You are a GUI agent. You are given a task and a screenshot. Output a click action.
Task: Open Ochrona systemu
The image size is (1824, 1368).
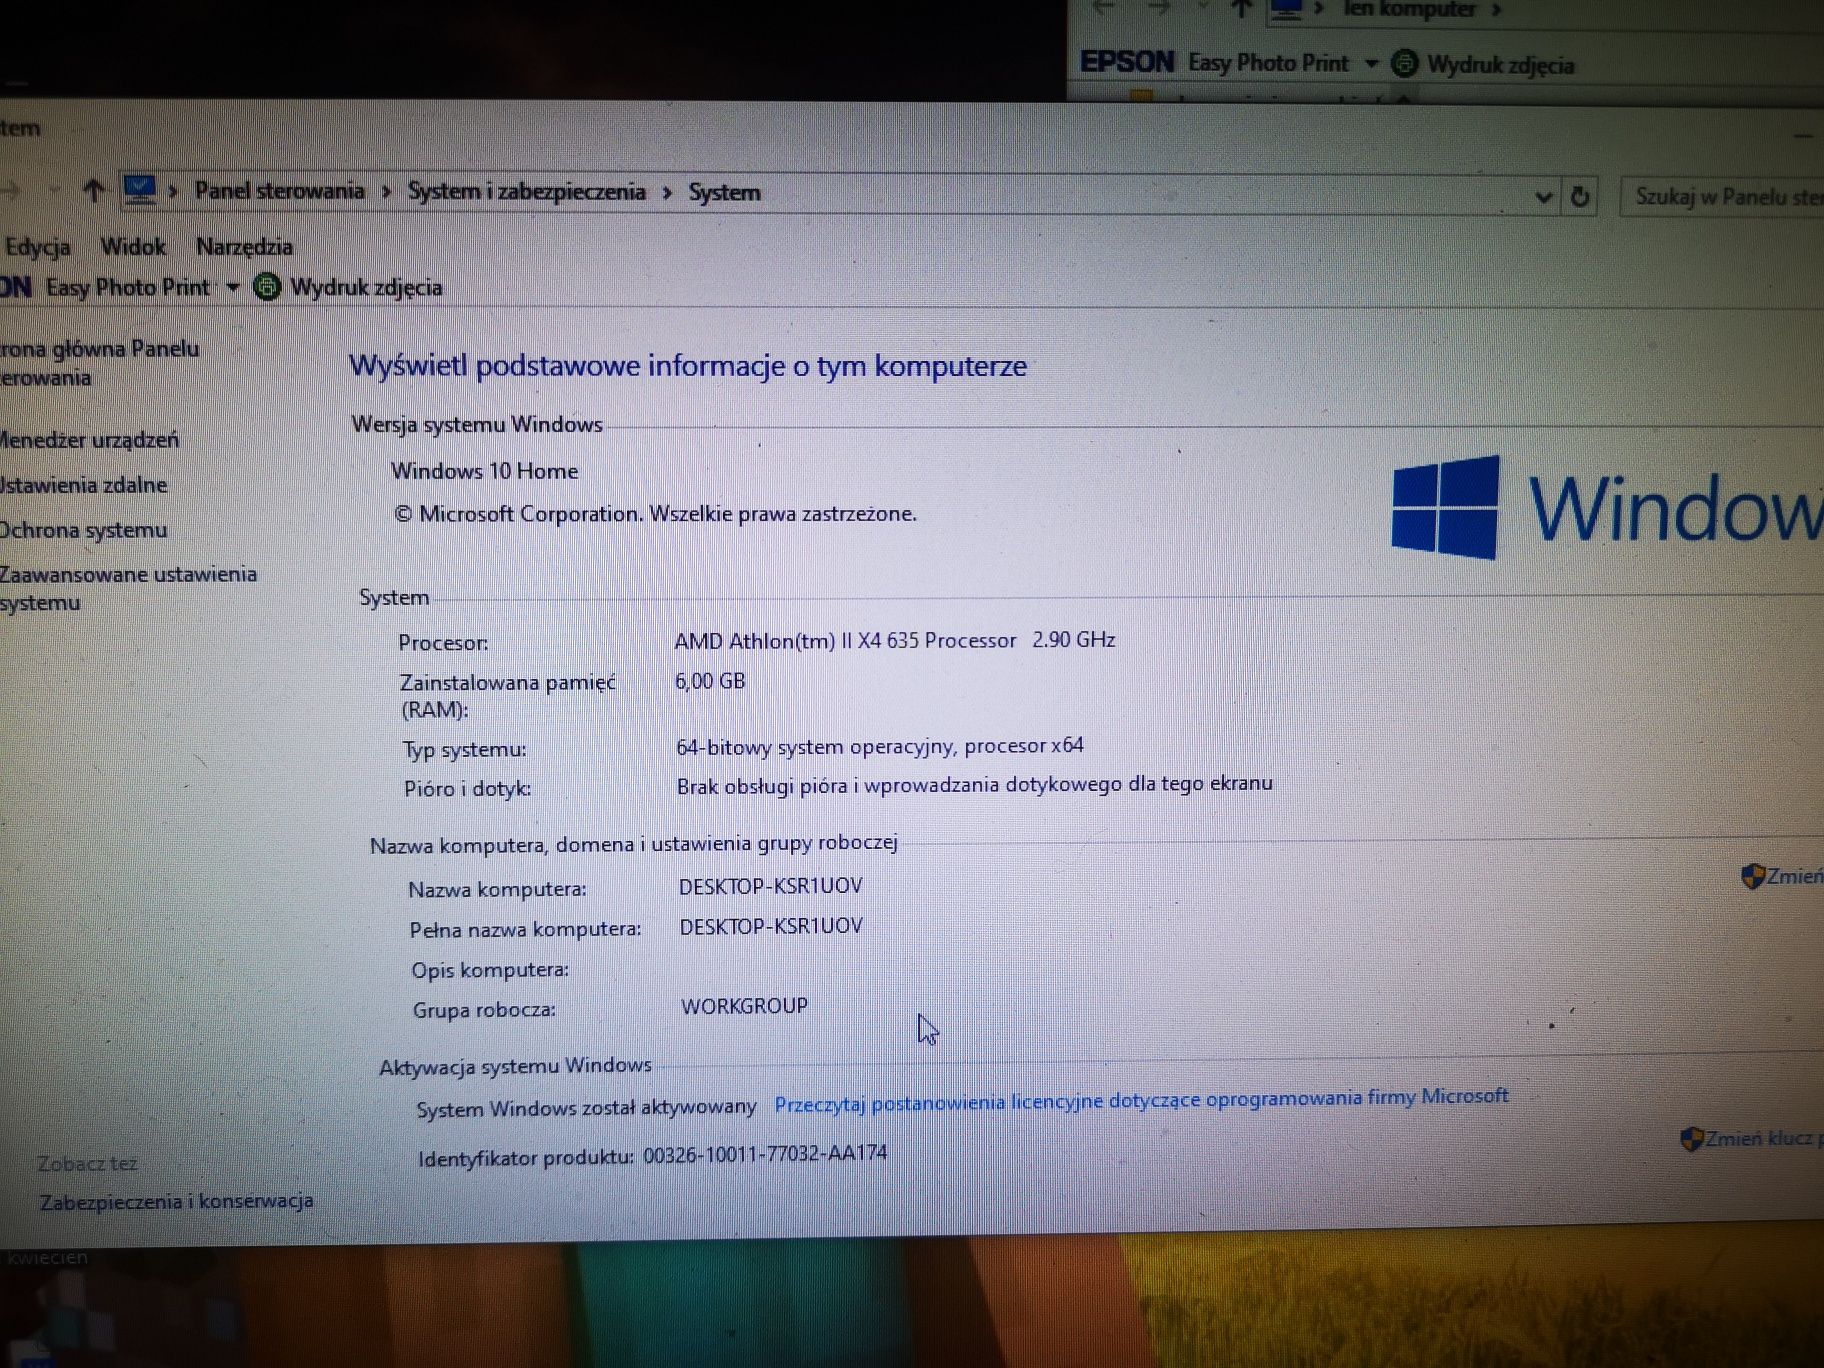click(x=83, y=530)
